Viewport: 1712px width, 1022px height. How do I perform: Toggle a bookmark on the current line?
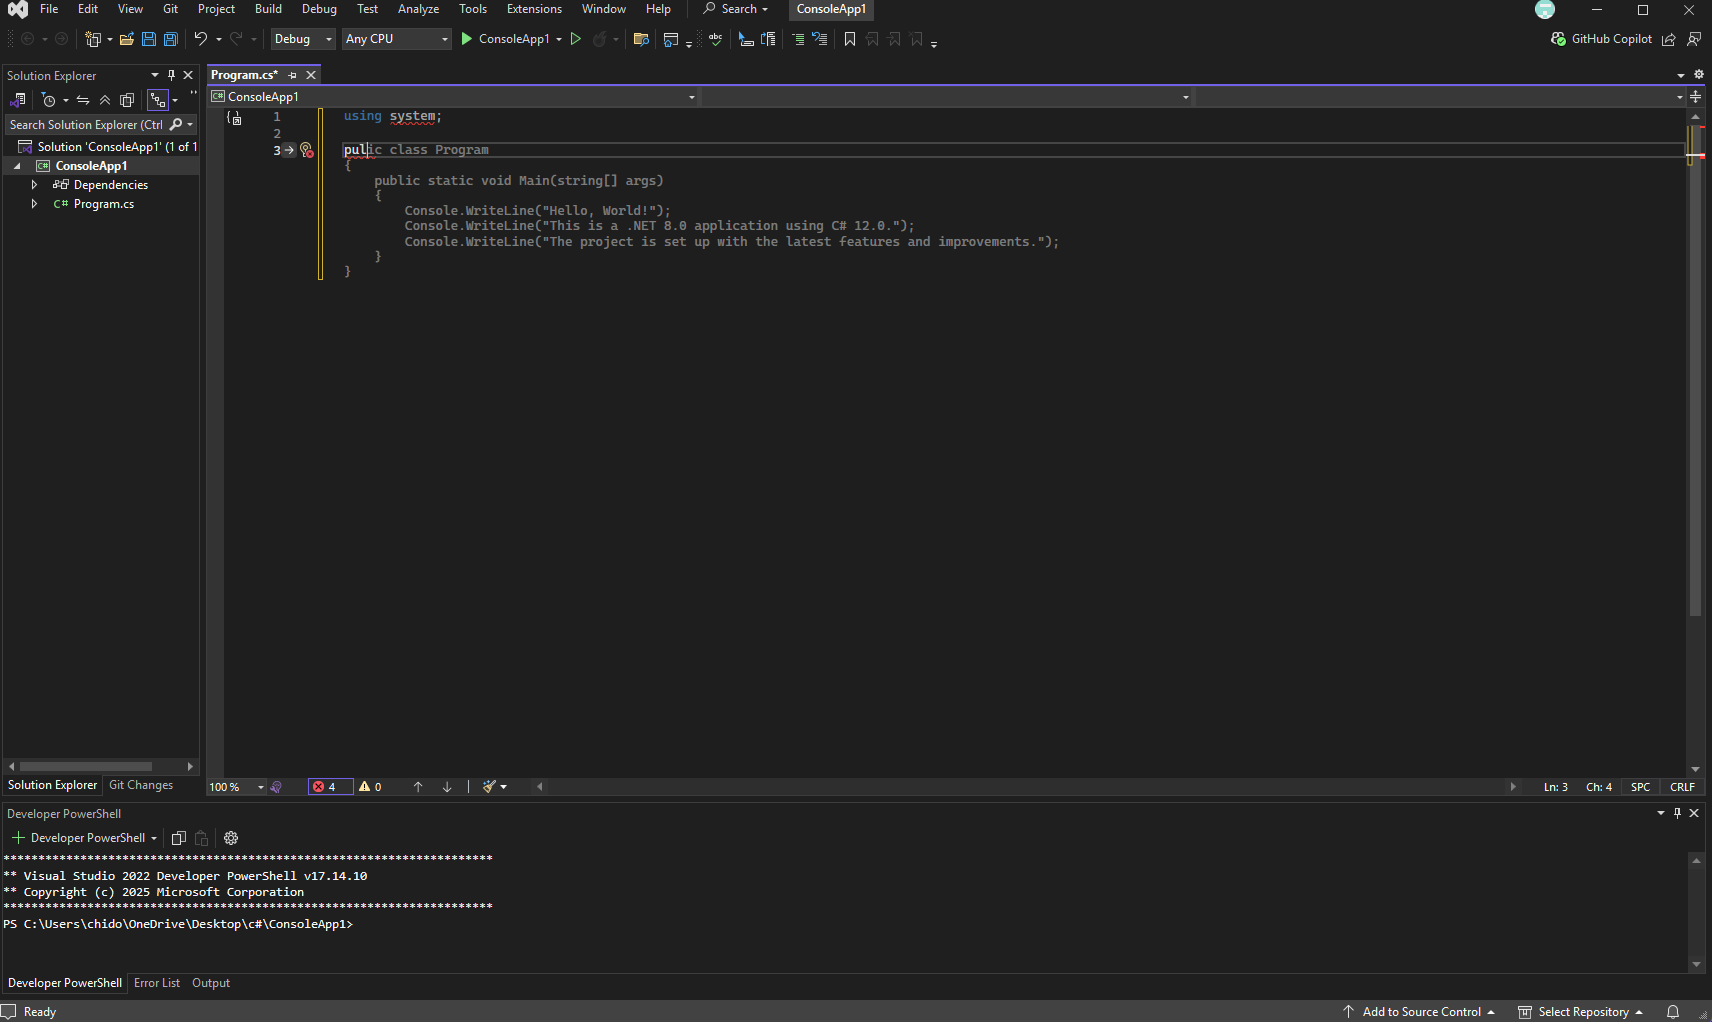(850, 39)
